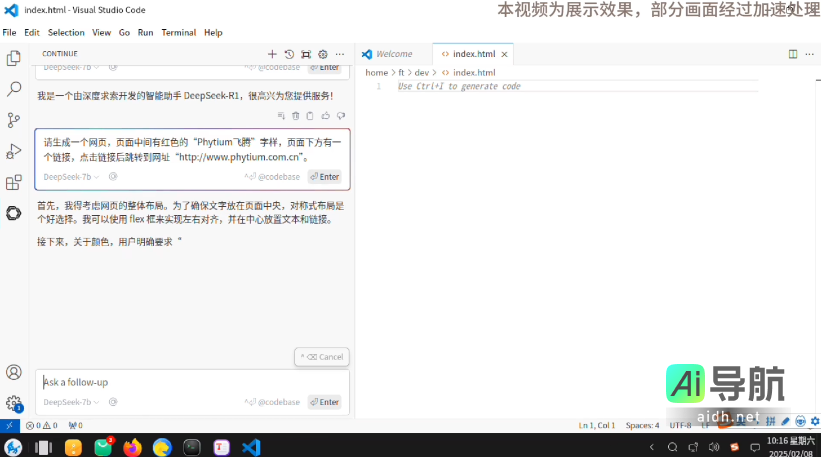Open Continue panel more actions ellipsis
The image size is (821, 457).
[x=340, y=54]
